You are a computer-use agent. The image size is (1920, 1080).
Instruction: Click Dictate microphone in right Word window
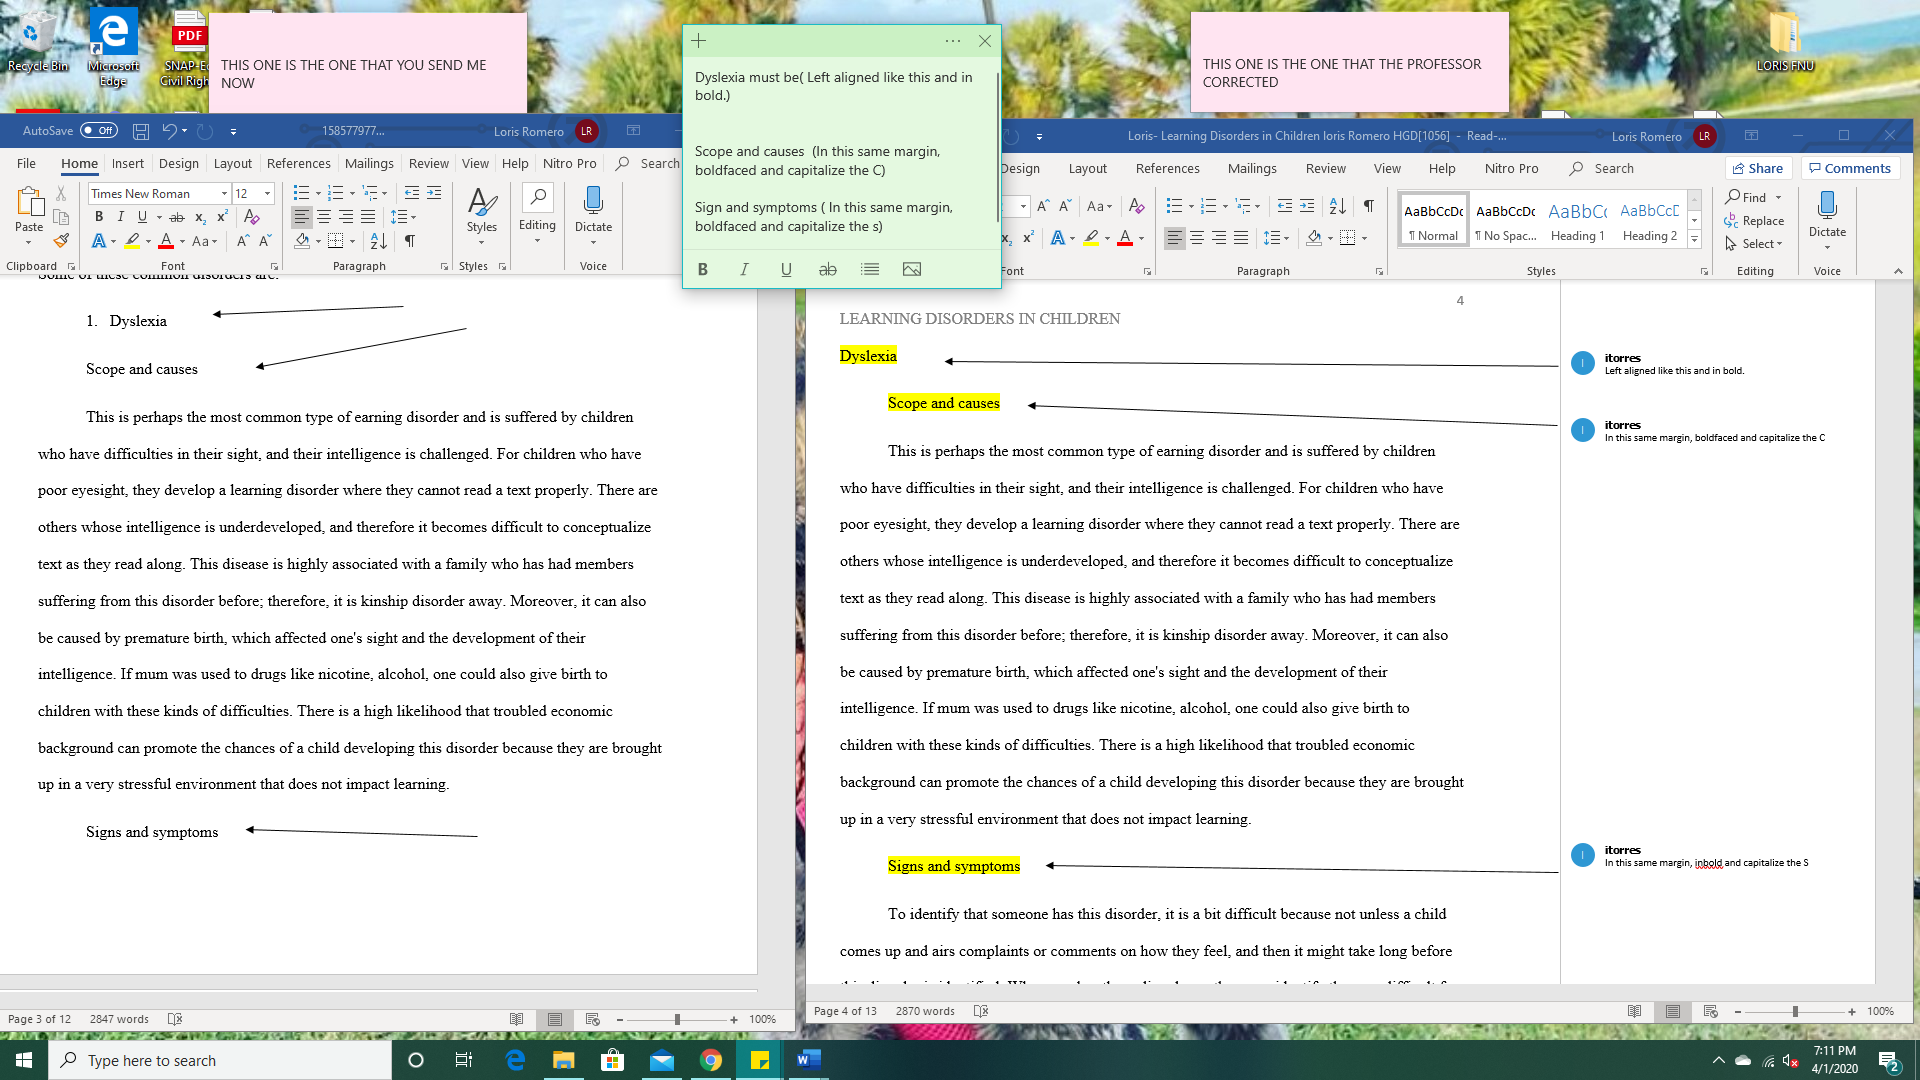pyautogui.click(x=1827, y=206)
